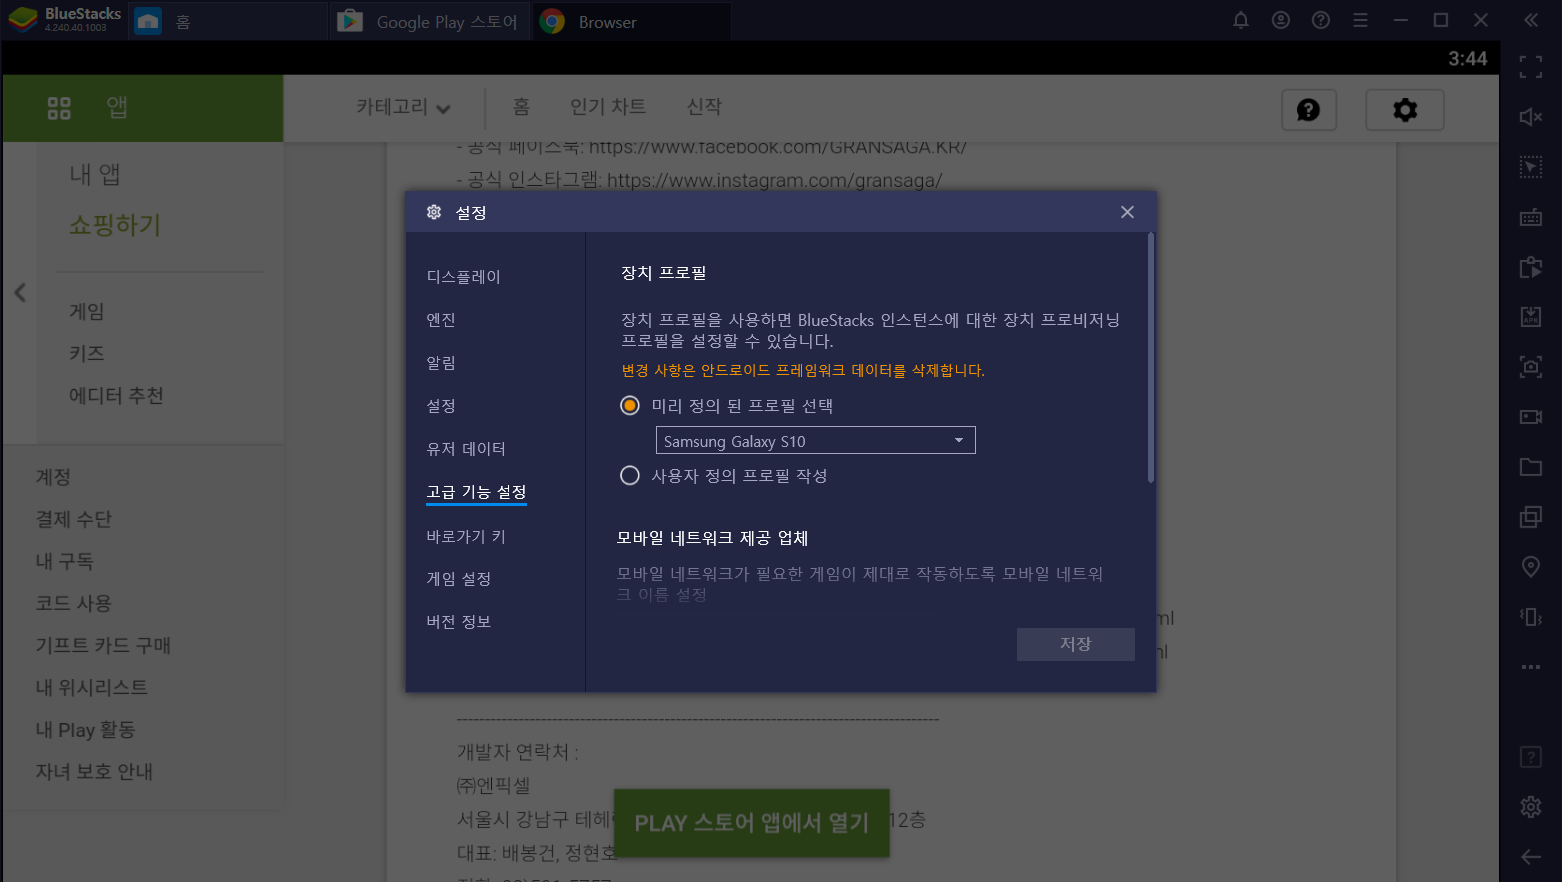
Task: Click the cursor lock icon in side toolbar
Action: click(x=1531, y=167)
